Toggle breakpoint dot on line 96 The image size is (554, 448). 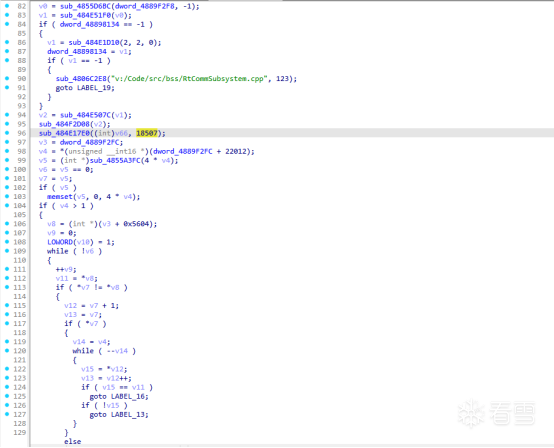pyautogui.click(x=7, y=132)
